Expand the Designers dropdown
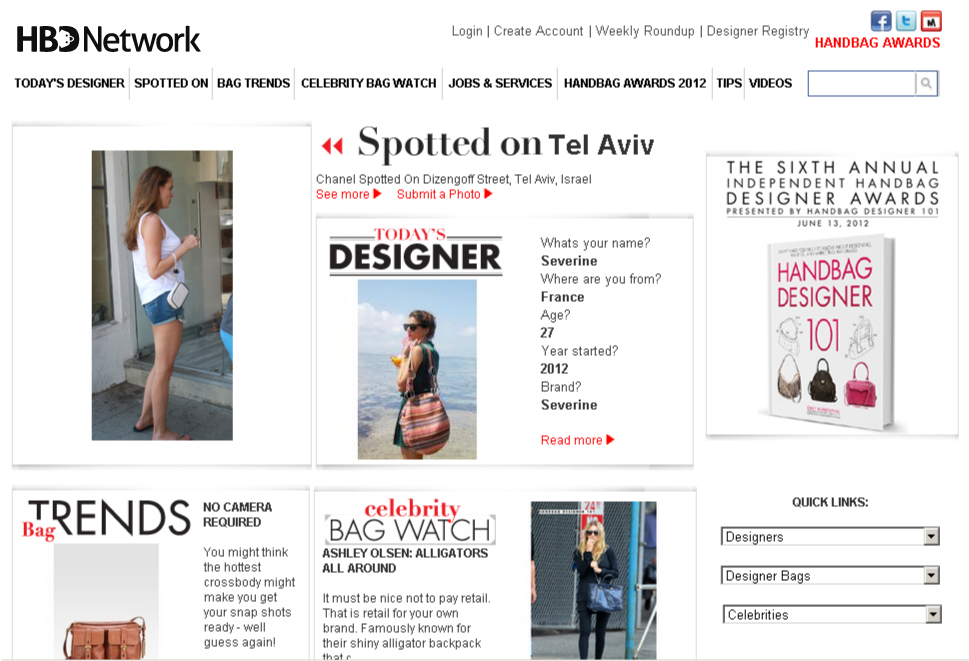The width and height of the screenshot is (969, 661). click(931, 536)
